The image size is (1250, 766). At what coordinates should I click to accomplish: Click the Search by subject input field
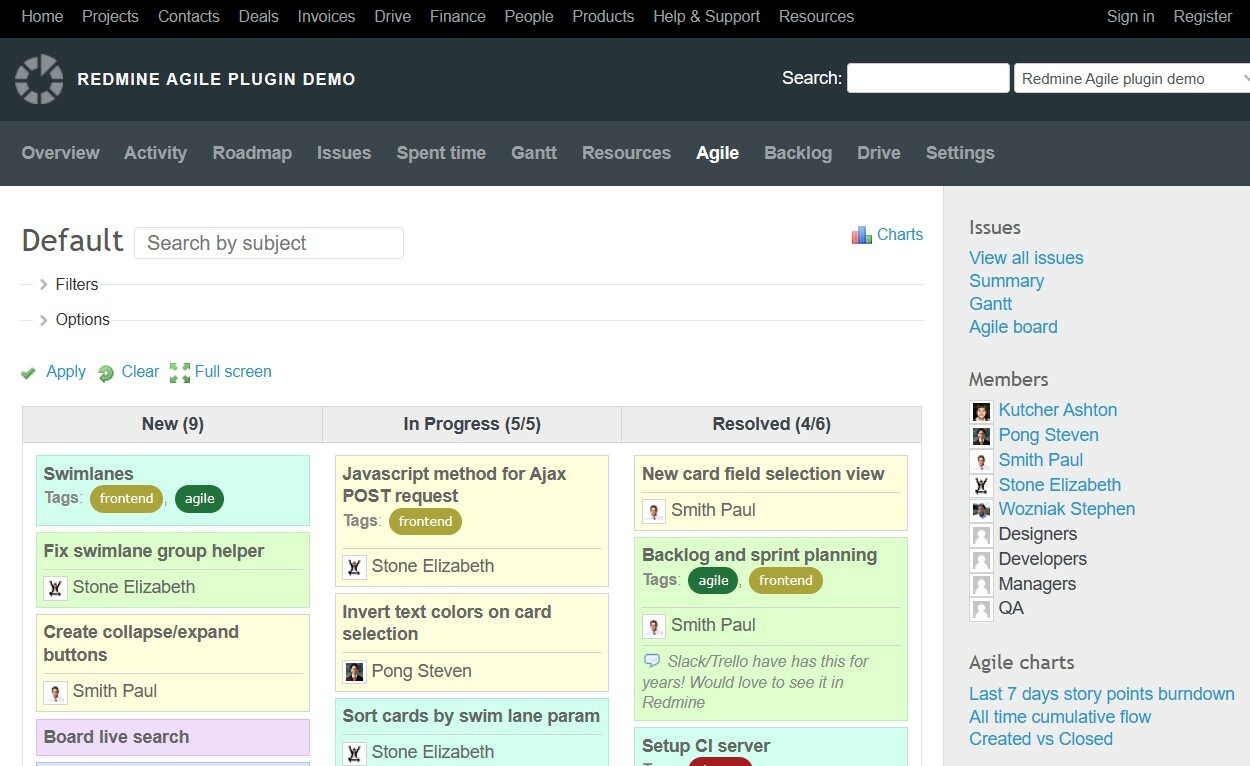click(268, 242)
